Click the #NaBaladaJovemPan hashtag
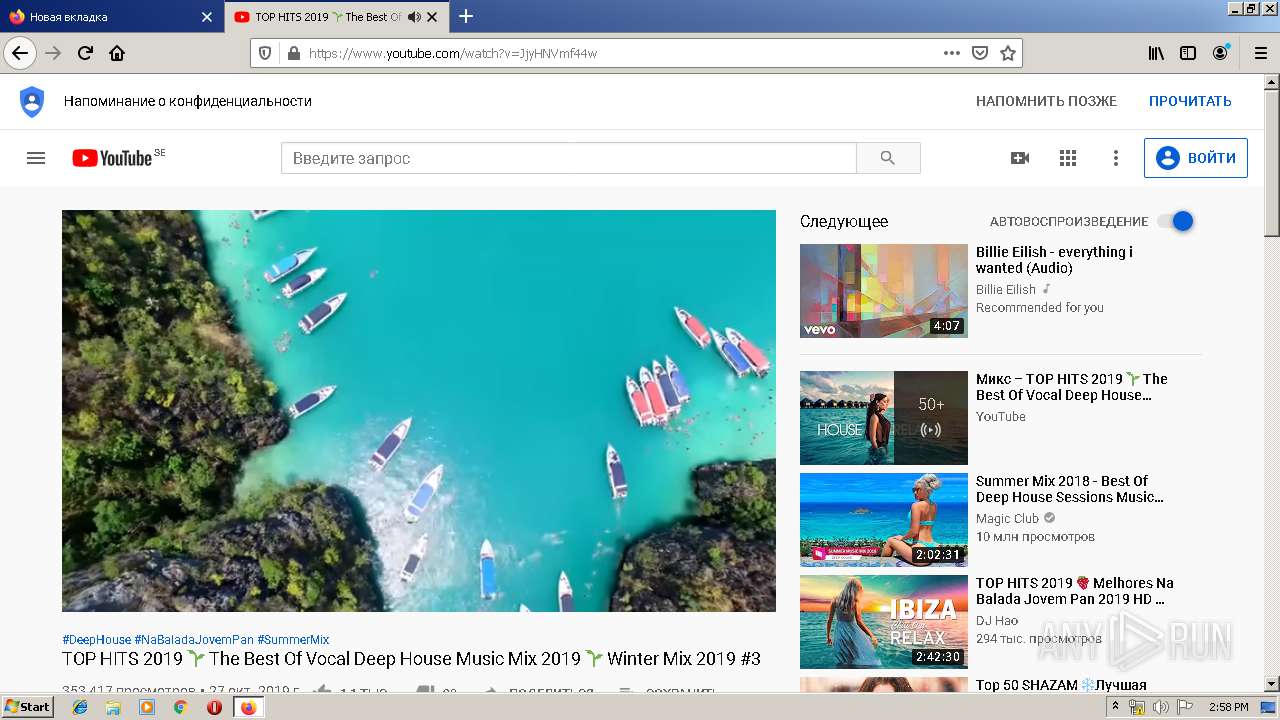 194,640
